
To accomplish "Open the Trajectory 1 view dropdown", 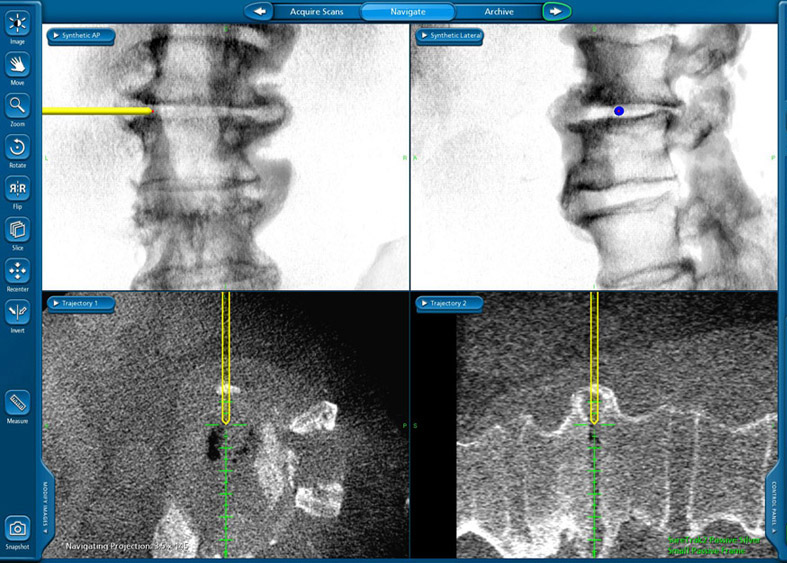I will pos(75,303).
